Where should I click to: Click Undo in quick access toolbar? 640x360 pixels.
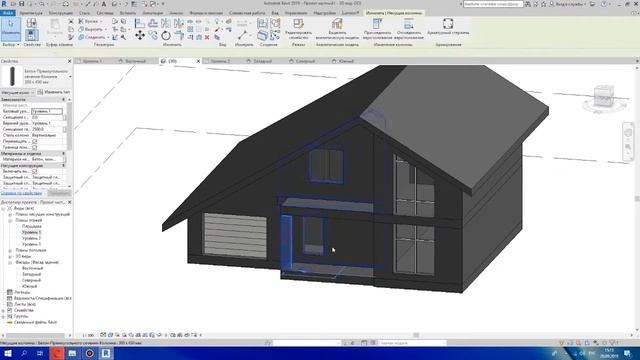point(42,4)
